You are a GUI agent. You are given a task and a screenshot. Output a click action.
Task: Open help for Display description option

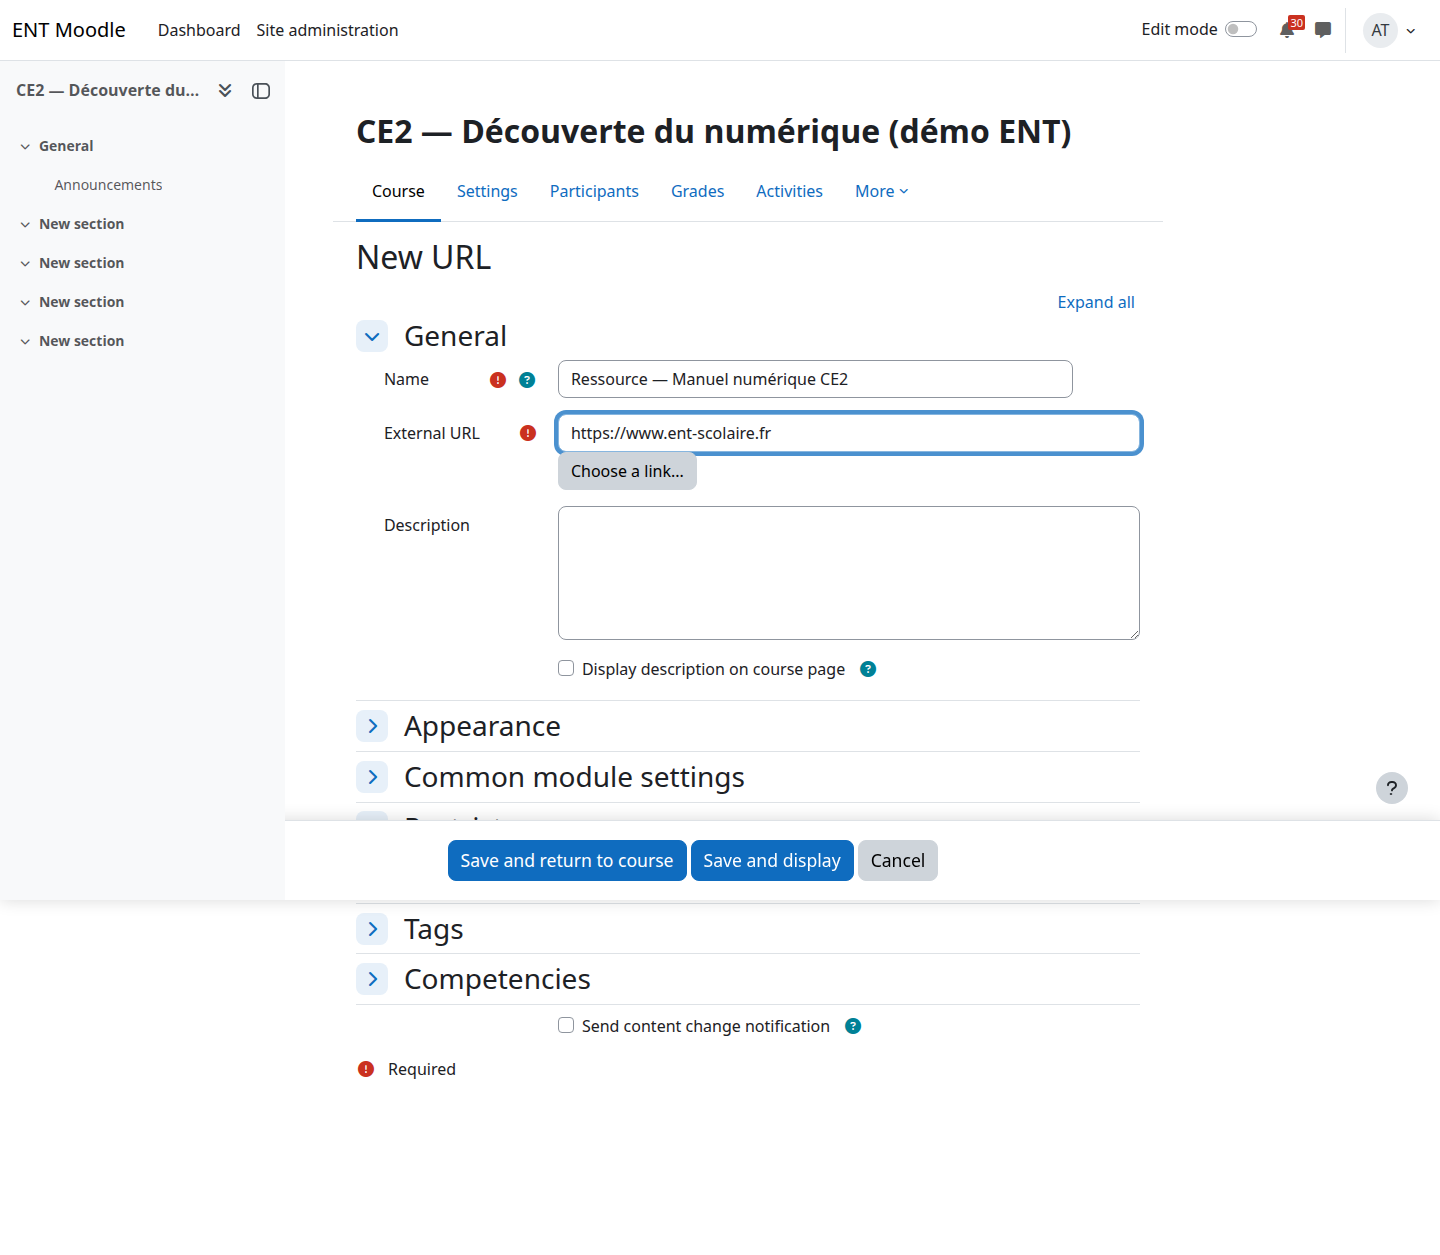(868, 669)
